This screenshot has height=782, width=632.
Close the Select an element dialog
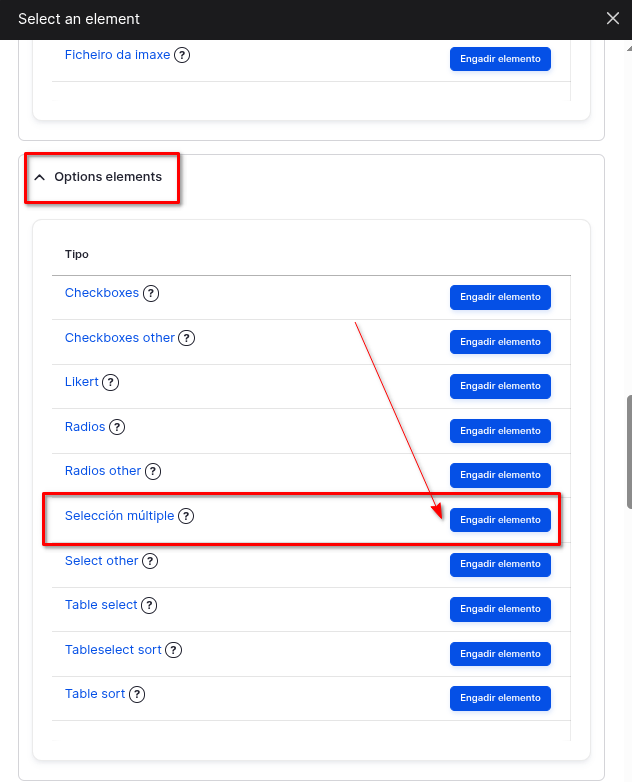613,18
